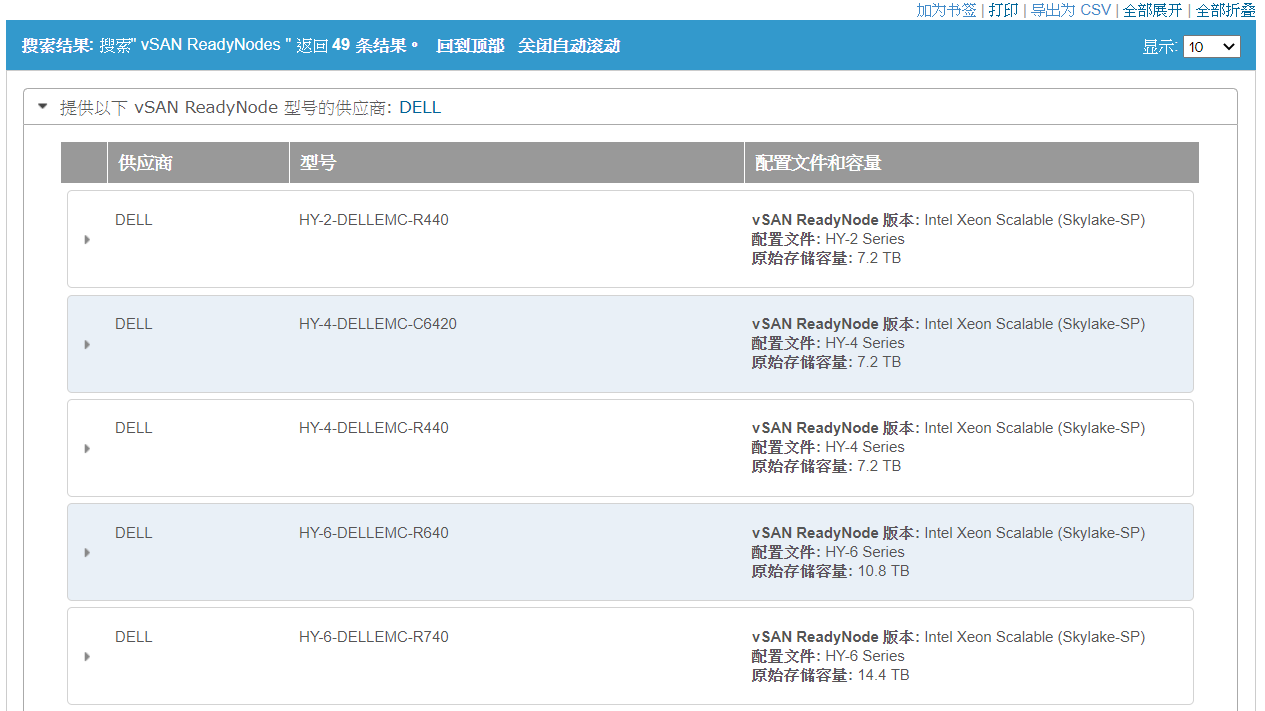This screenshot has height=711, width=1265.
Task: Click 10.8 TB raw capacity value
Action: click(x=884, y=571)
